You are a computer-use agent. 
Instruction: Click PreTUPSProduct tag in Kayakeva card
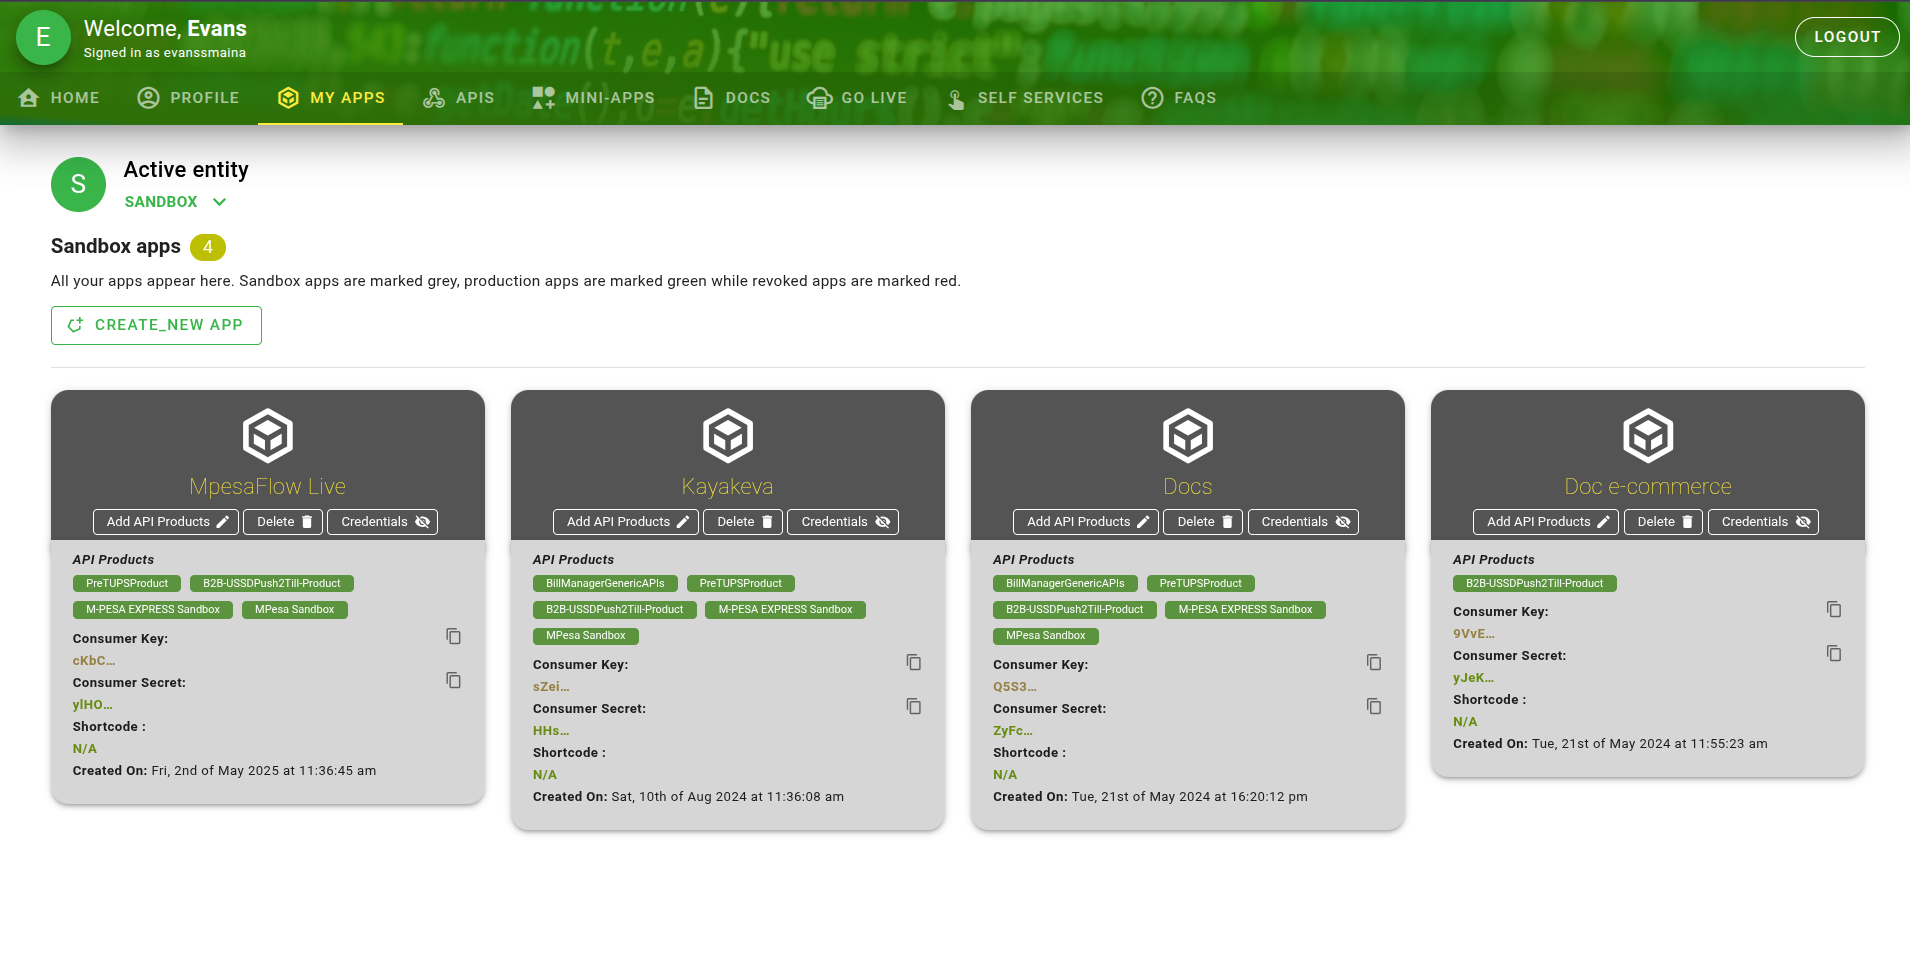(741, 584)
